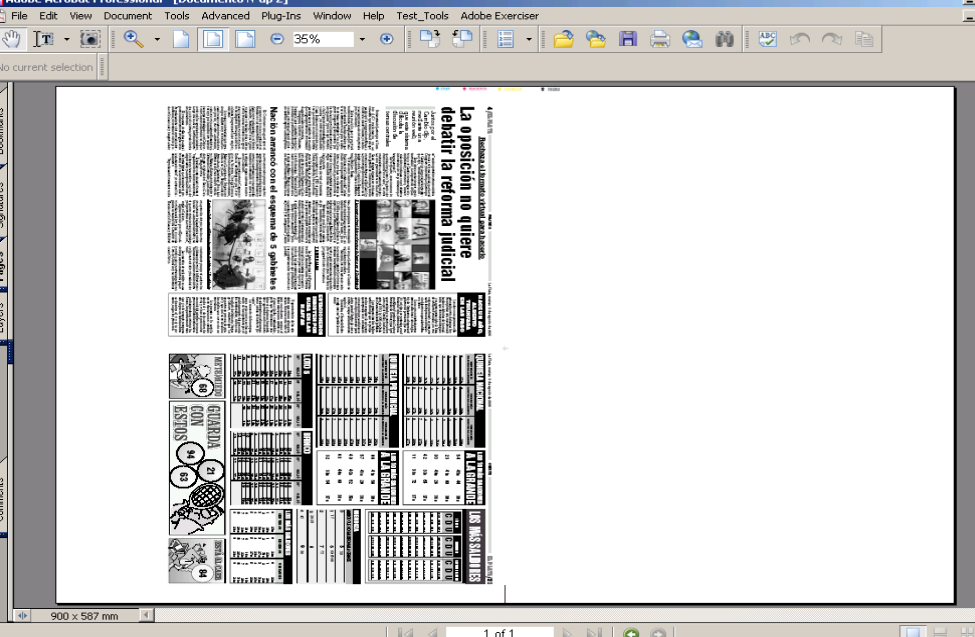975x637 pixels.
Task: Activate the Snapshot tool
Action: 88,40
